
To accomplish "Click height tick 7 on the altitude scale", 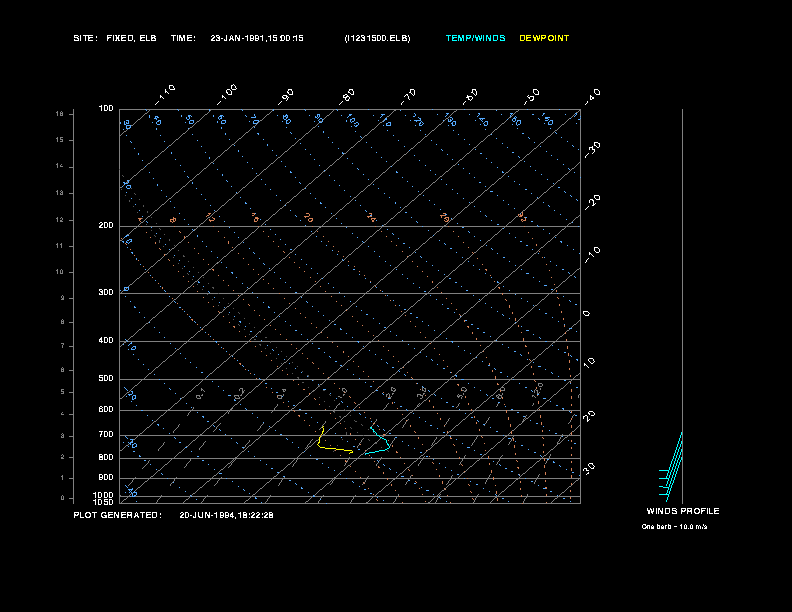I will click(63, 346).
